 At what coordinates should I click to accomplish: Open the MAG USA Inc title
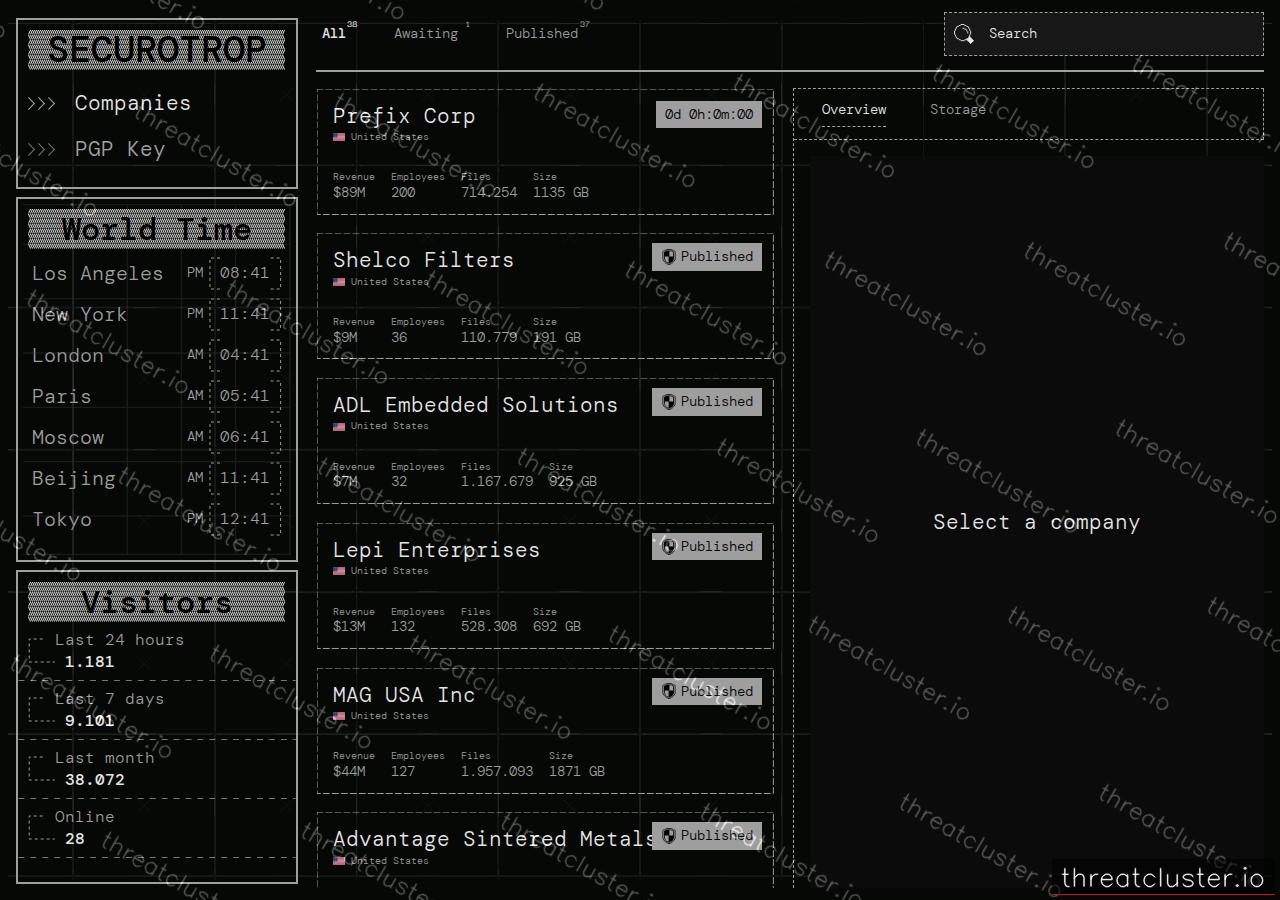click(x=404, y=695)
